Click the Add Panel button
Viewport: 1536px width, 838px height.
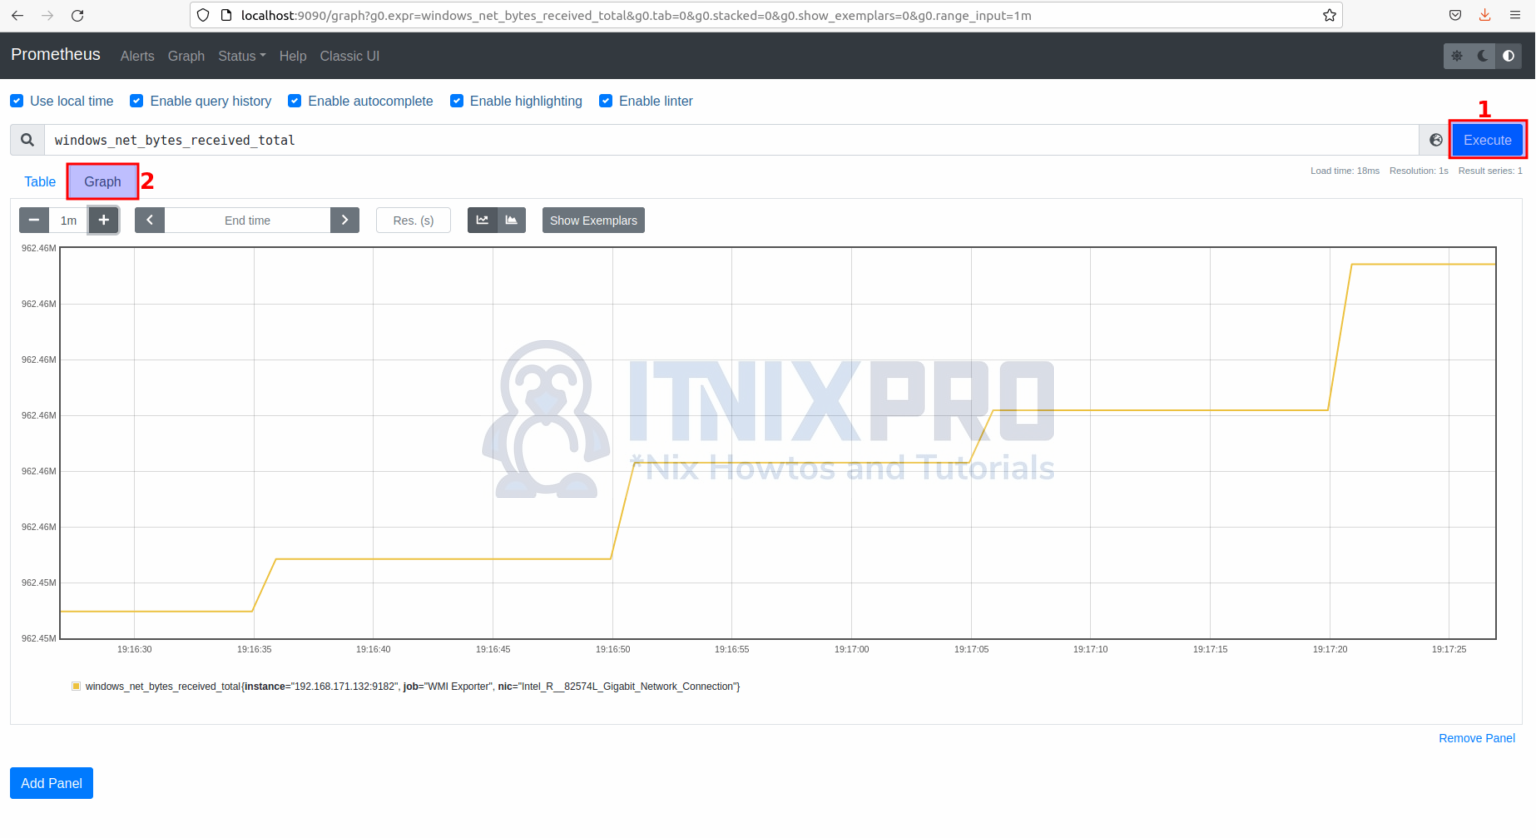pyautogui.click(x=51, y=783)
